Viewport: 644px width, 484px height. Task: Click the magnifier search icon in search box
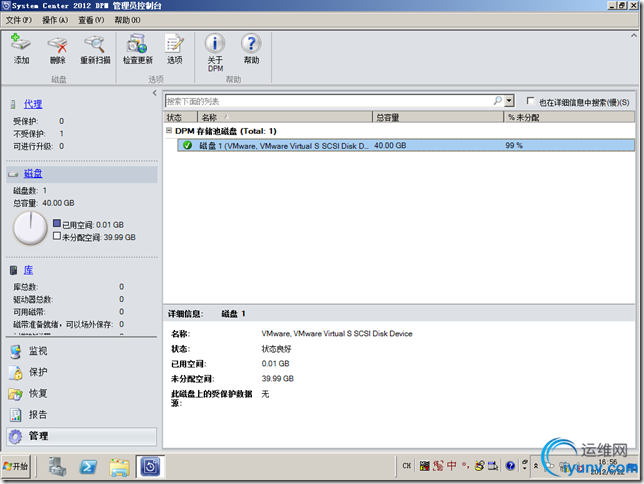coord(497,101)
